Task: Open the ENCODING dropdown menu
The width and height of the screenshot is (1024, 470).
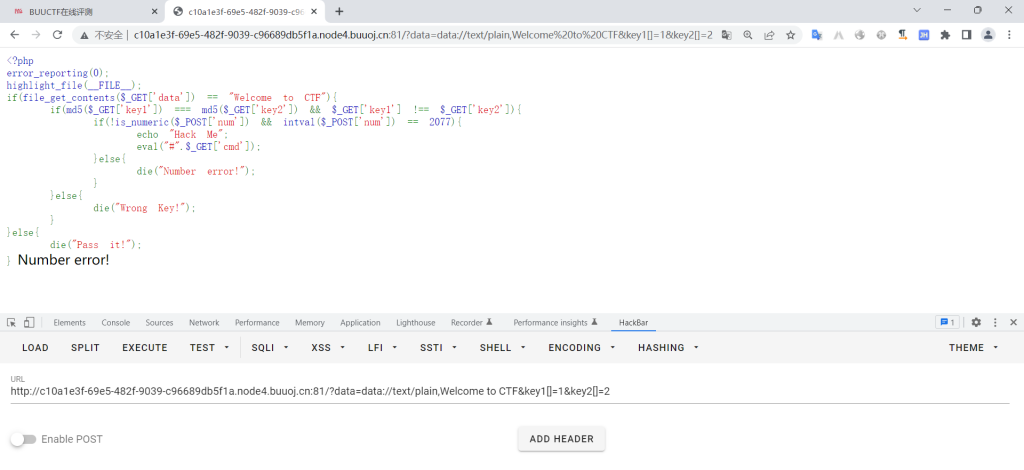Action: [580, 348]
